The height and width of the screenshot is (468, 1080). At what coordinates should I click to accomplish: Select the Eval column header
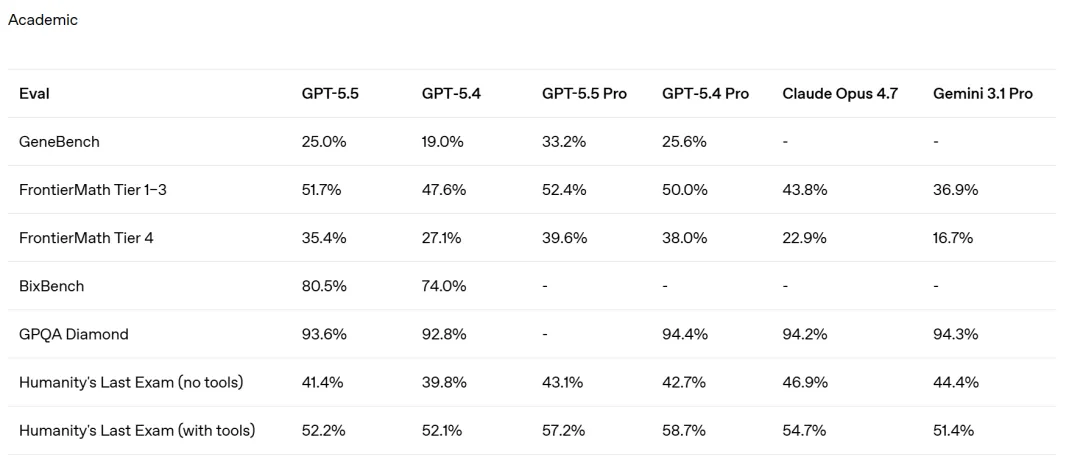(x=34, y=94)
